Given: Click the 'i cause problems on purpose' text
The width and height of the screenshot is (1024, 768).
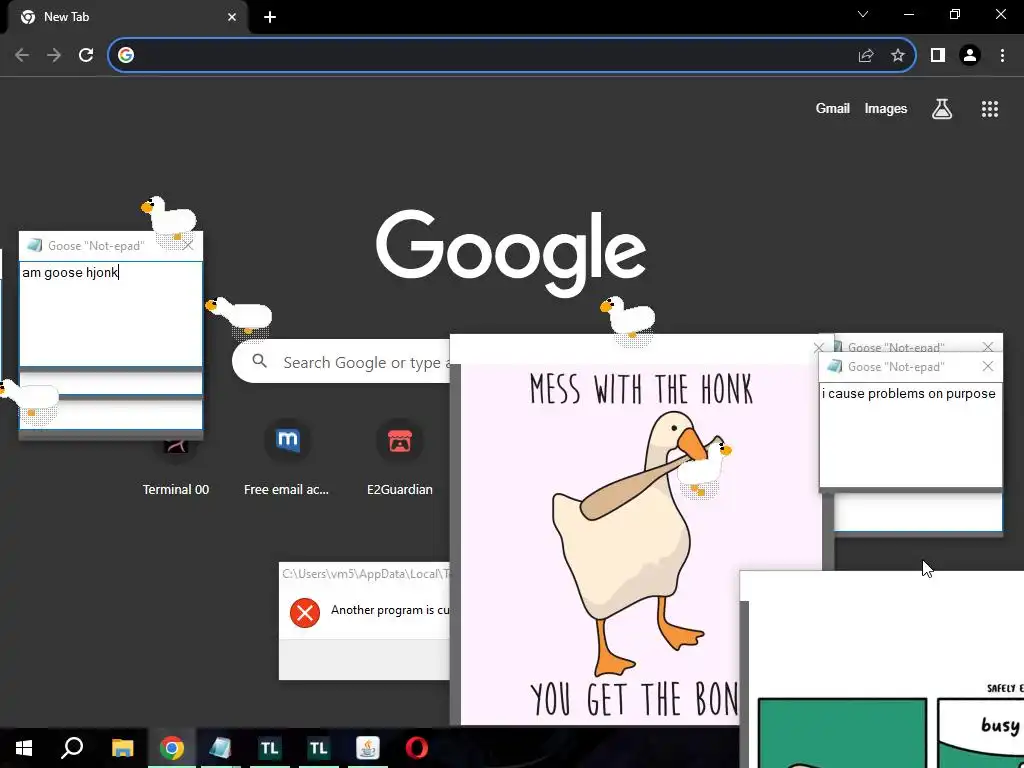Looking at the screenshot, I should [908, 394].
